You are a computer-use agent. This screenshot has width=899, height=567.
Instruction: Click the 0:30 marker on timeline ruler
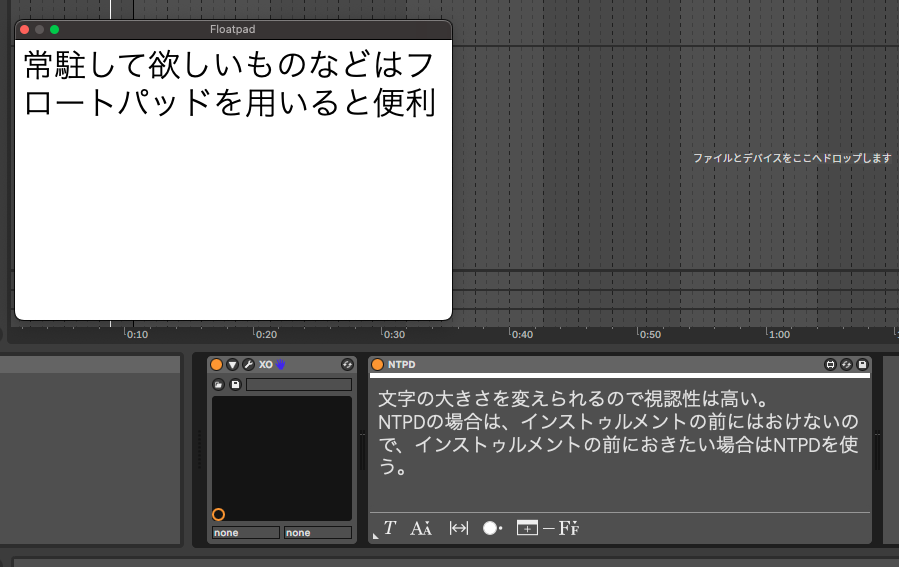395,335
